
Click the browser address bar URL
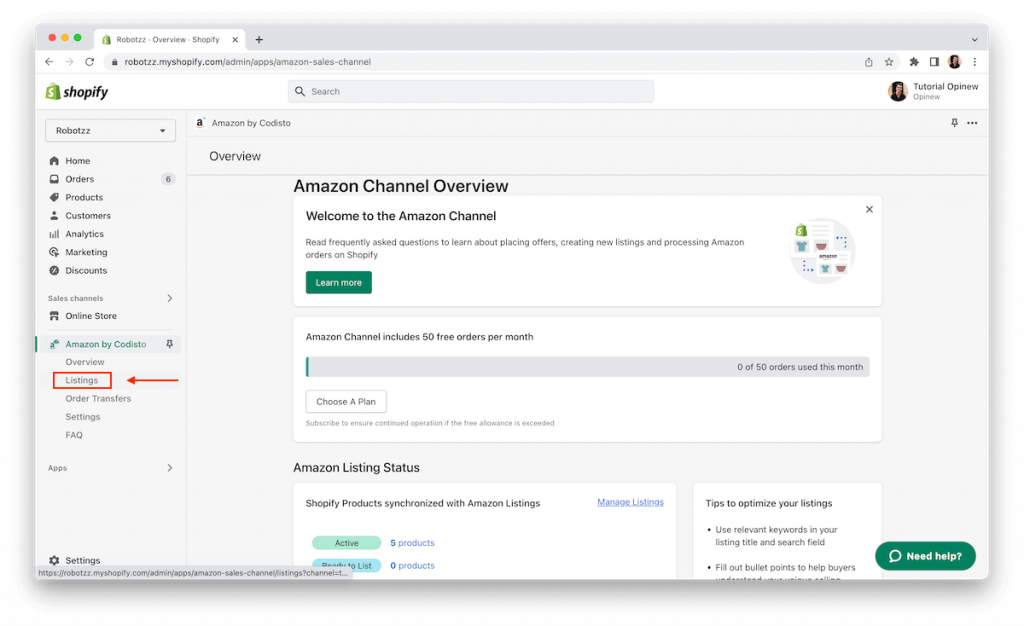pyautogui.click(x=248, y=62)
